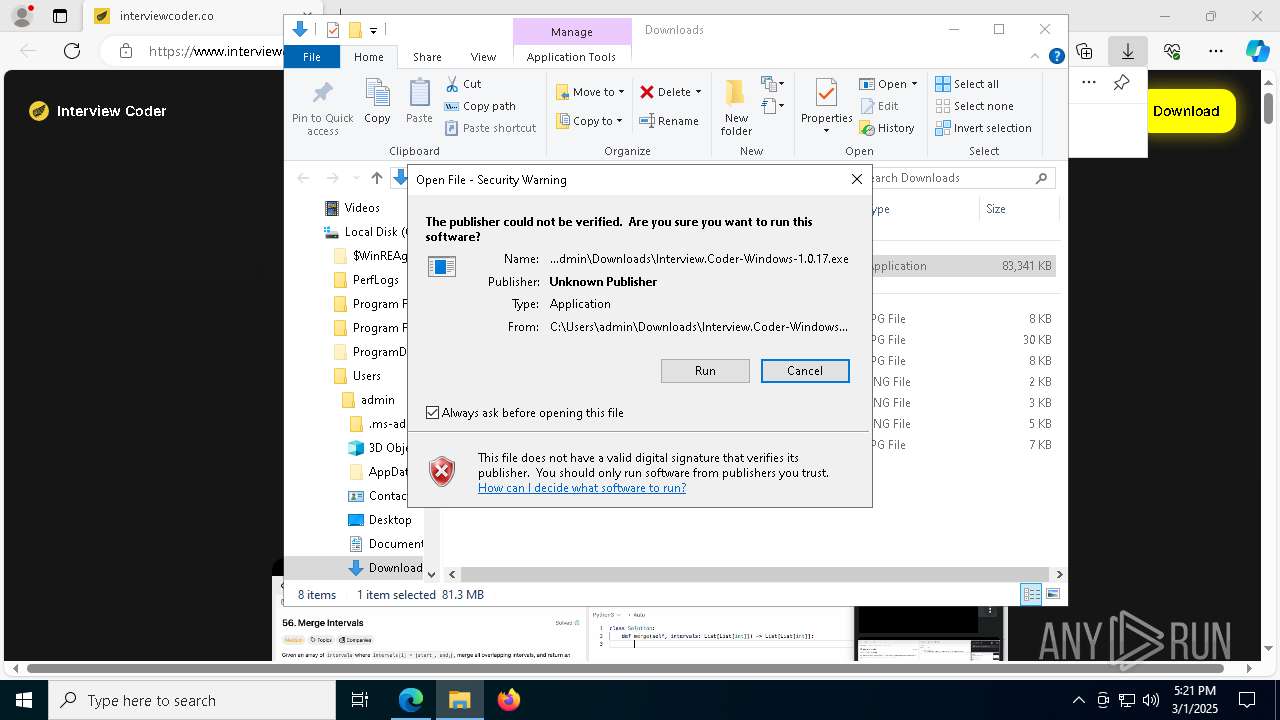
Task: Click the Explorer help question icon
Action: (x=1056, y=57)
